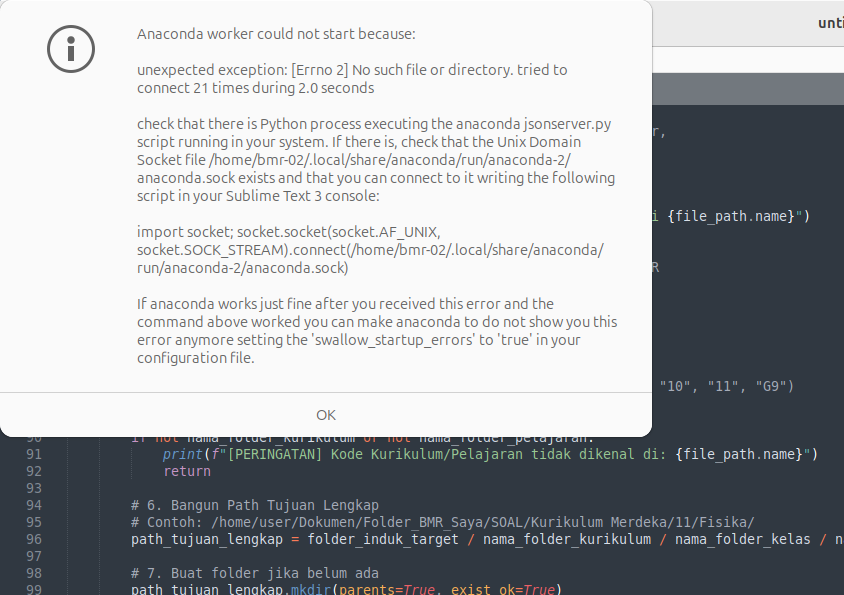The image size is (844, 595).
Task: Click the '# 7. Buat folder jika belum ada' comment
Action: 255,573
